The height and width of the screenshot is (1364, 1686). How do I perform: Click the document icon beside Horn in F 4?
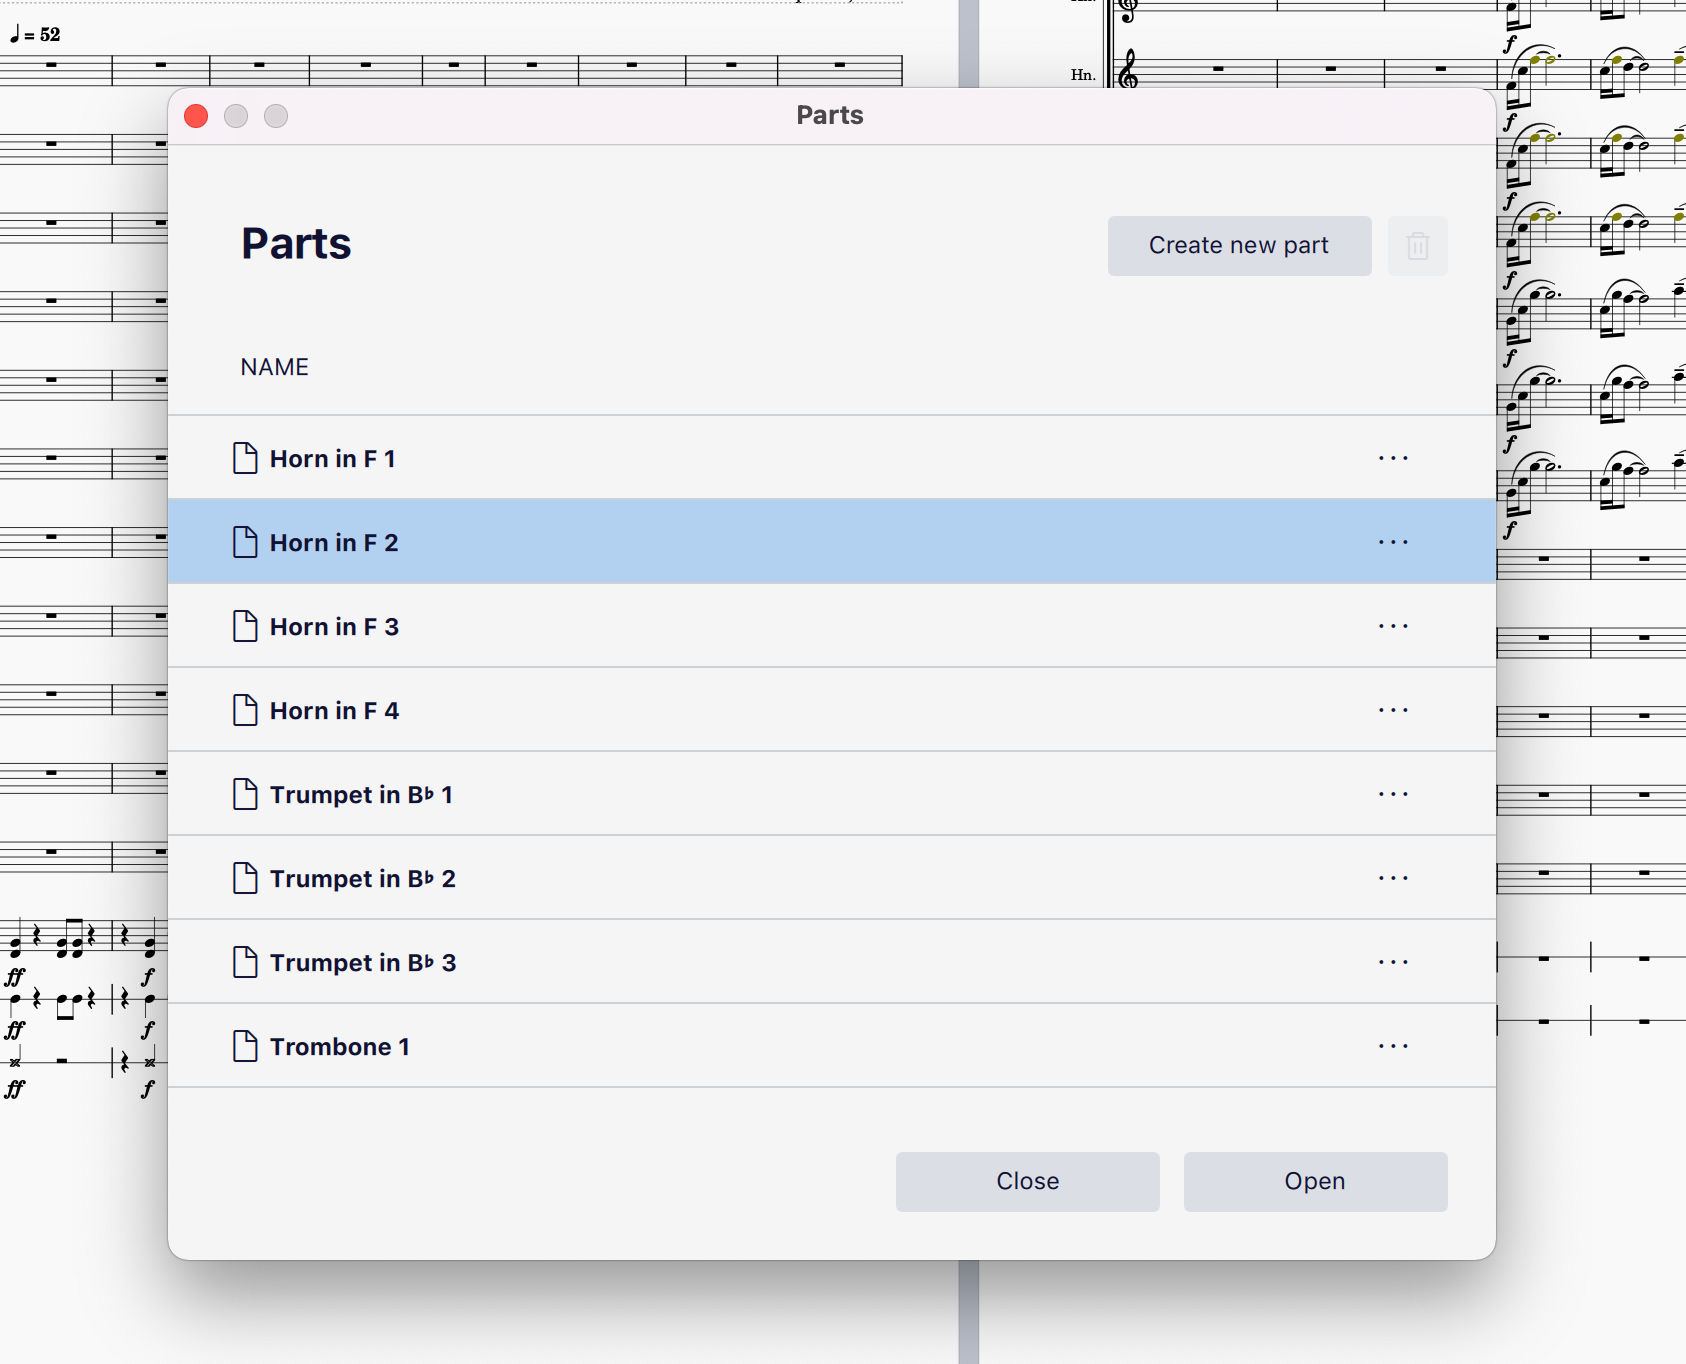click(246, 710)
